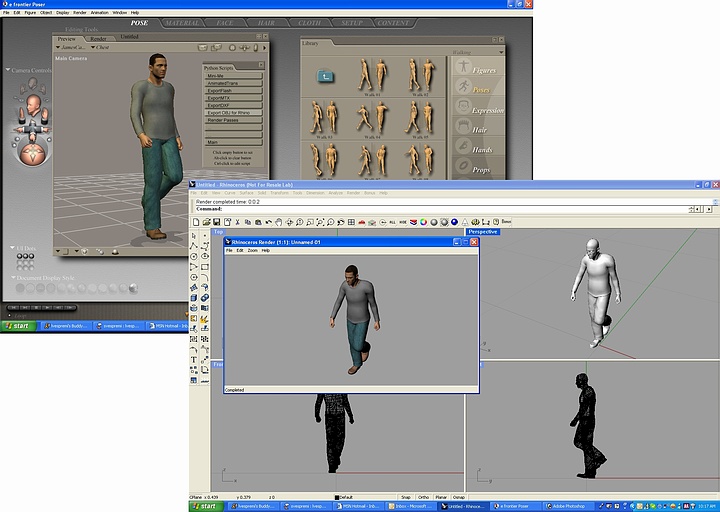This screenshot has height=512, width=720.
Task: Click the Save disk icon in Rhino toolbar
Action: tap(216, 222)
